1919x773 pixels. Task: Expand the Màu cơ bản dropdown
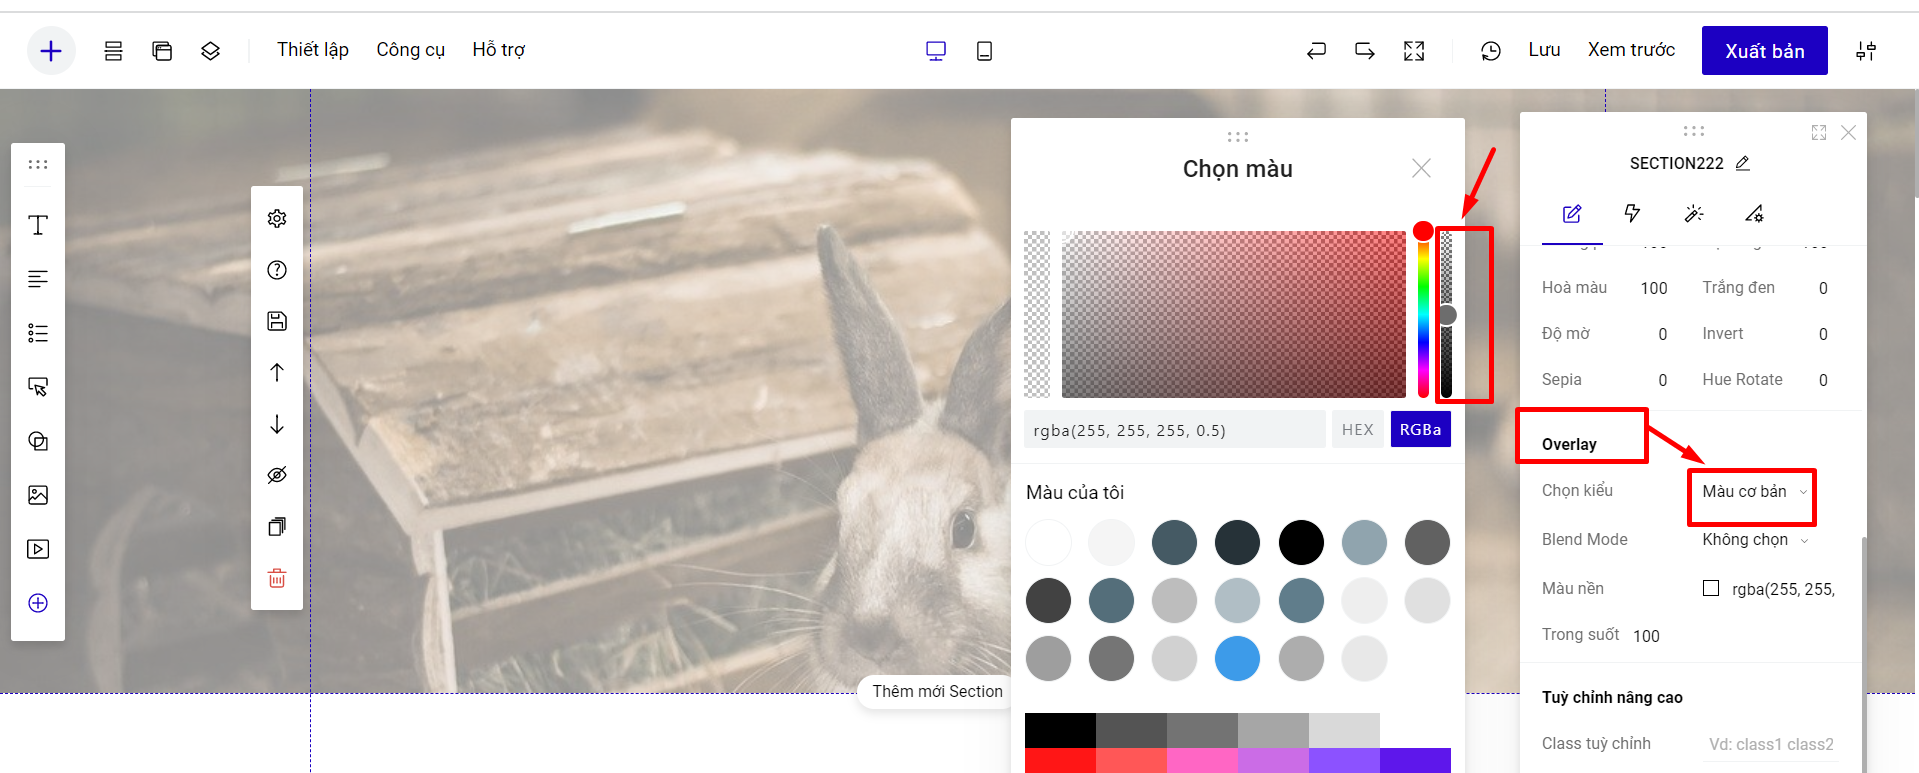pos(1754,492)
